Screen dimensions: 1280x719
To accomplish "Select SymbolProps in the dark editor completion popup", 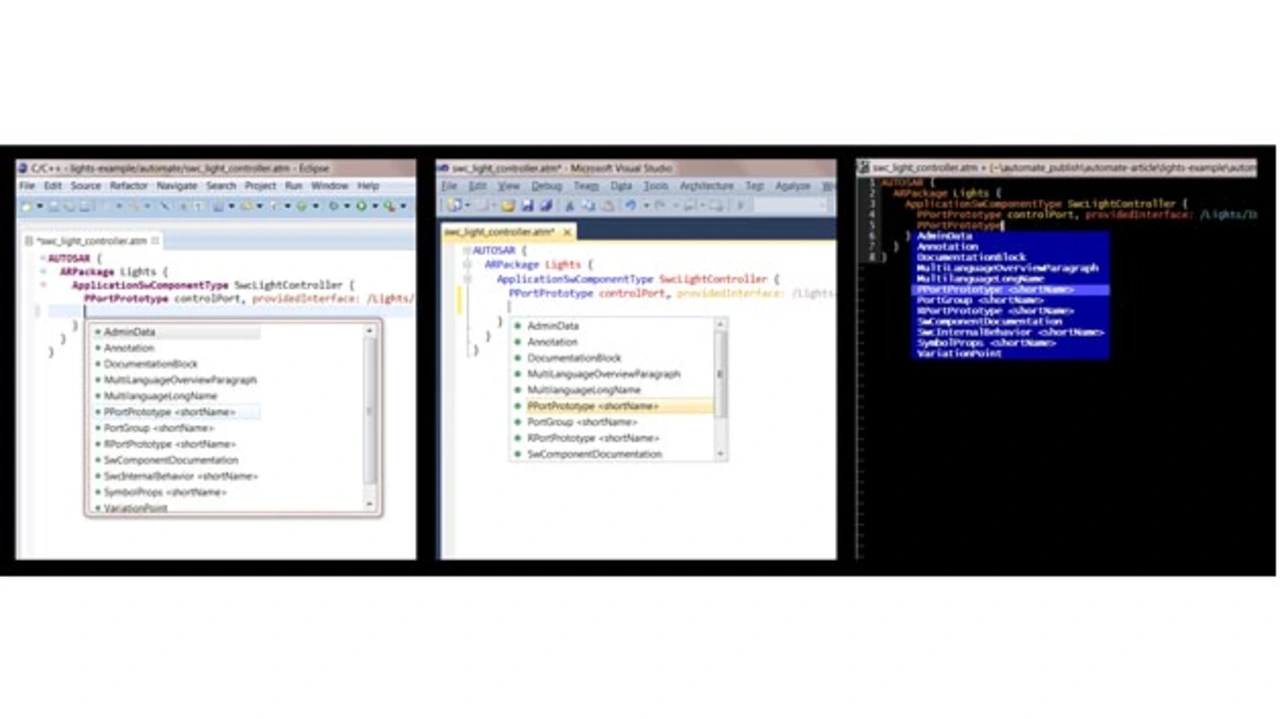I will (986, 343).
